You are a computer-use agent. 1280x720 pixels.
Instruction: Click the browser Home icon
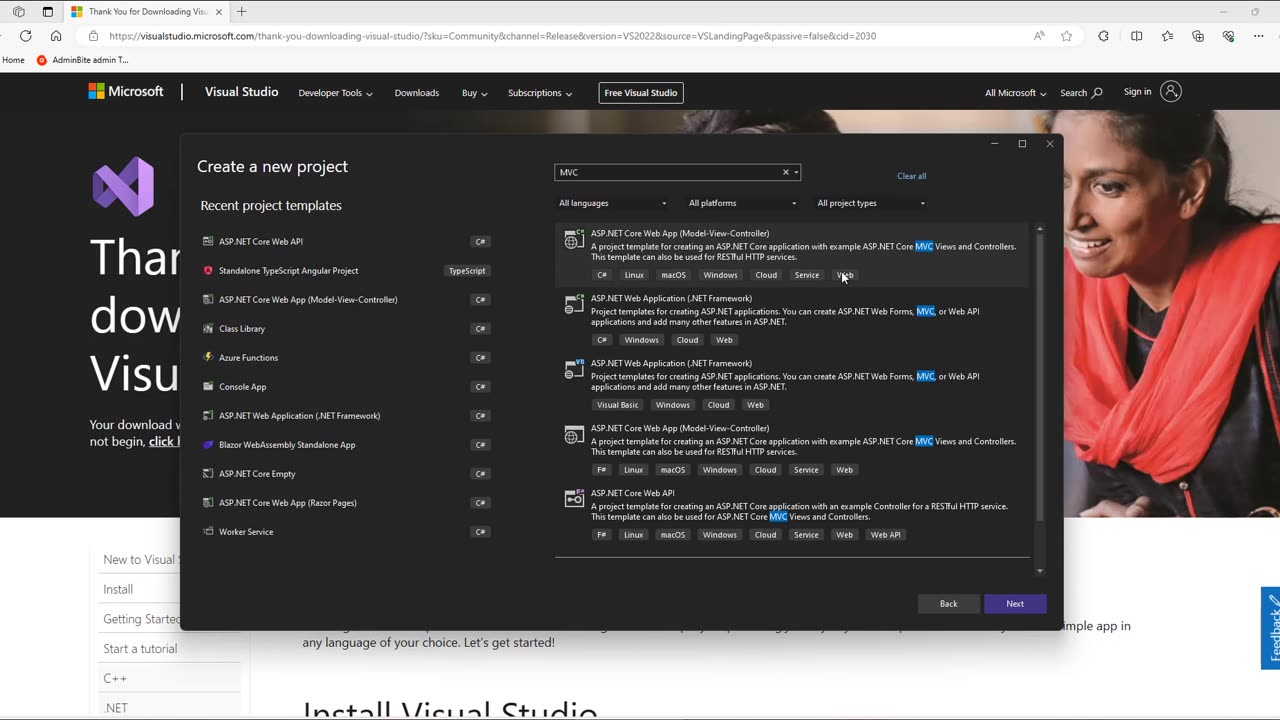pos(56,36)
